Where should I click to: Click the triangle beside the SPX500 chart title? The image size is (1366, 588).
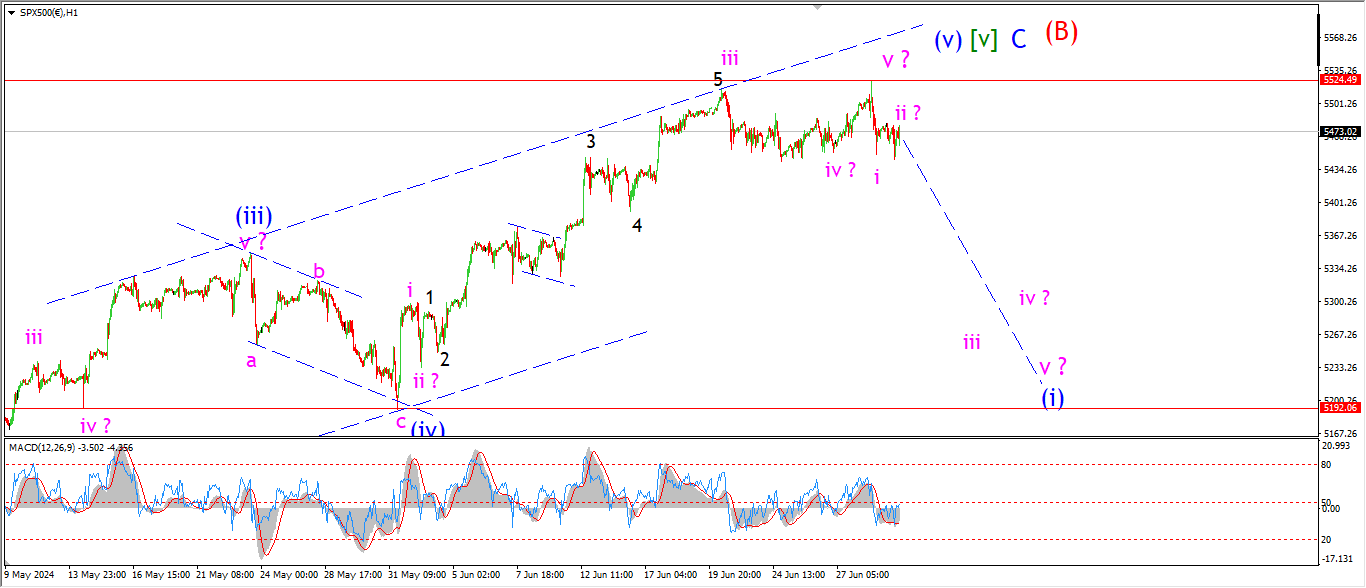(x=12, y=12)
